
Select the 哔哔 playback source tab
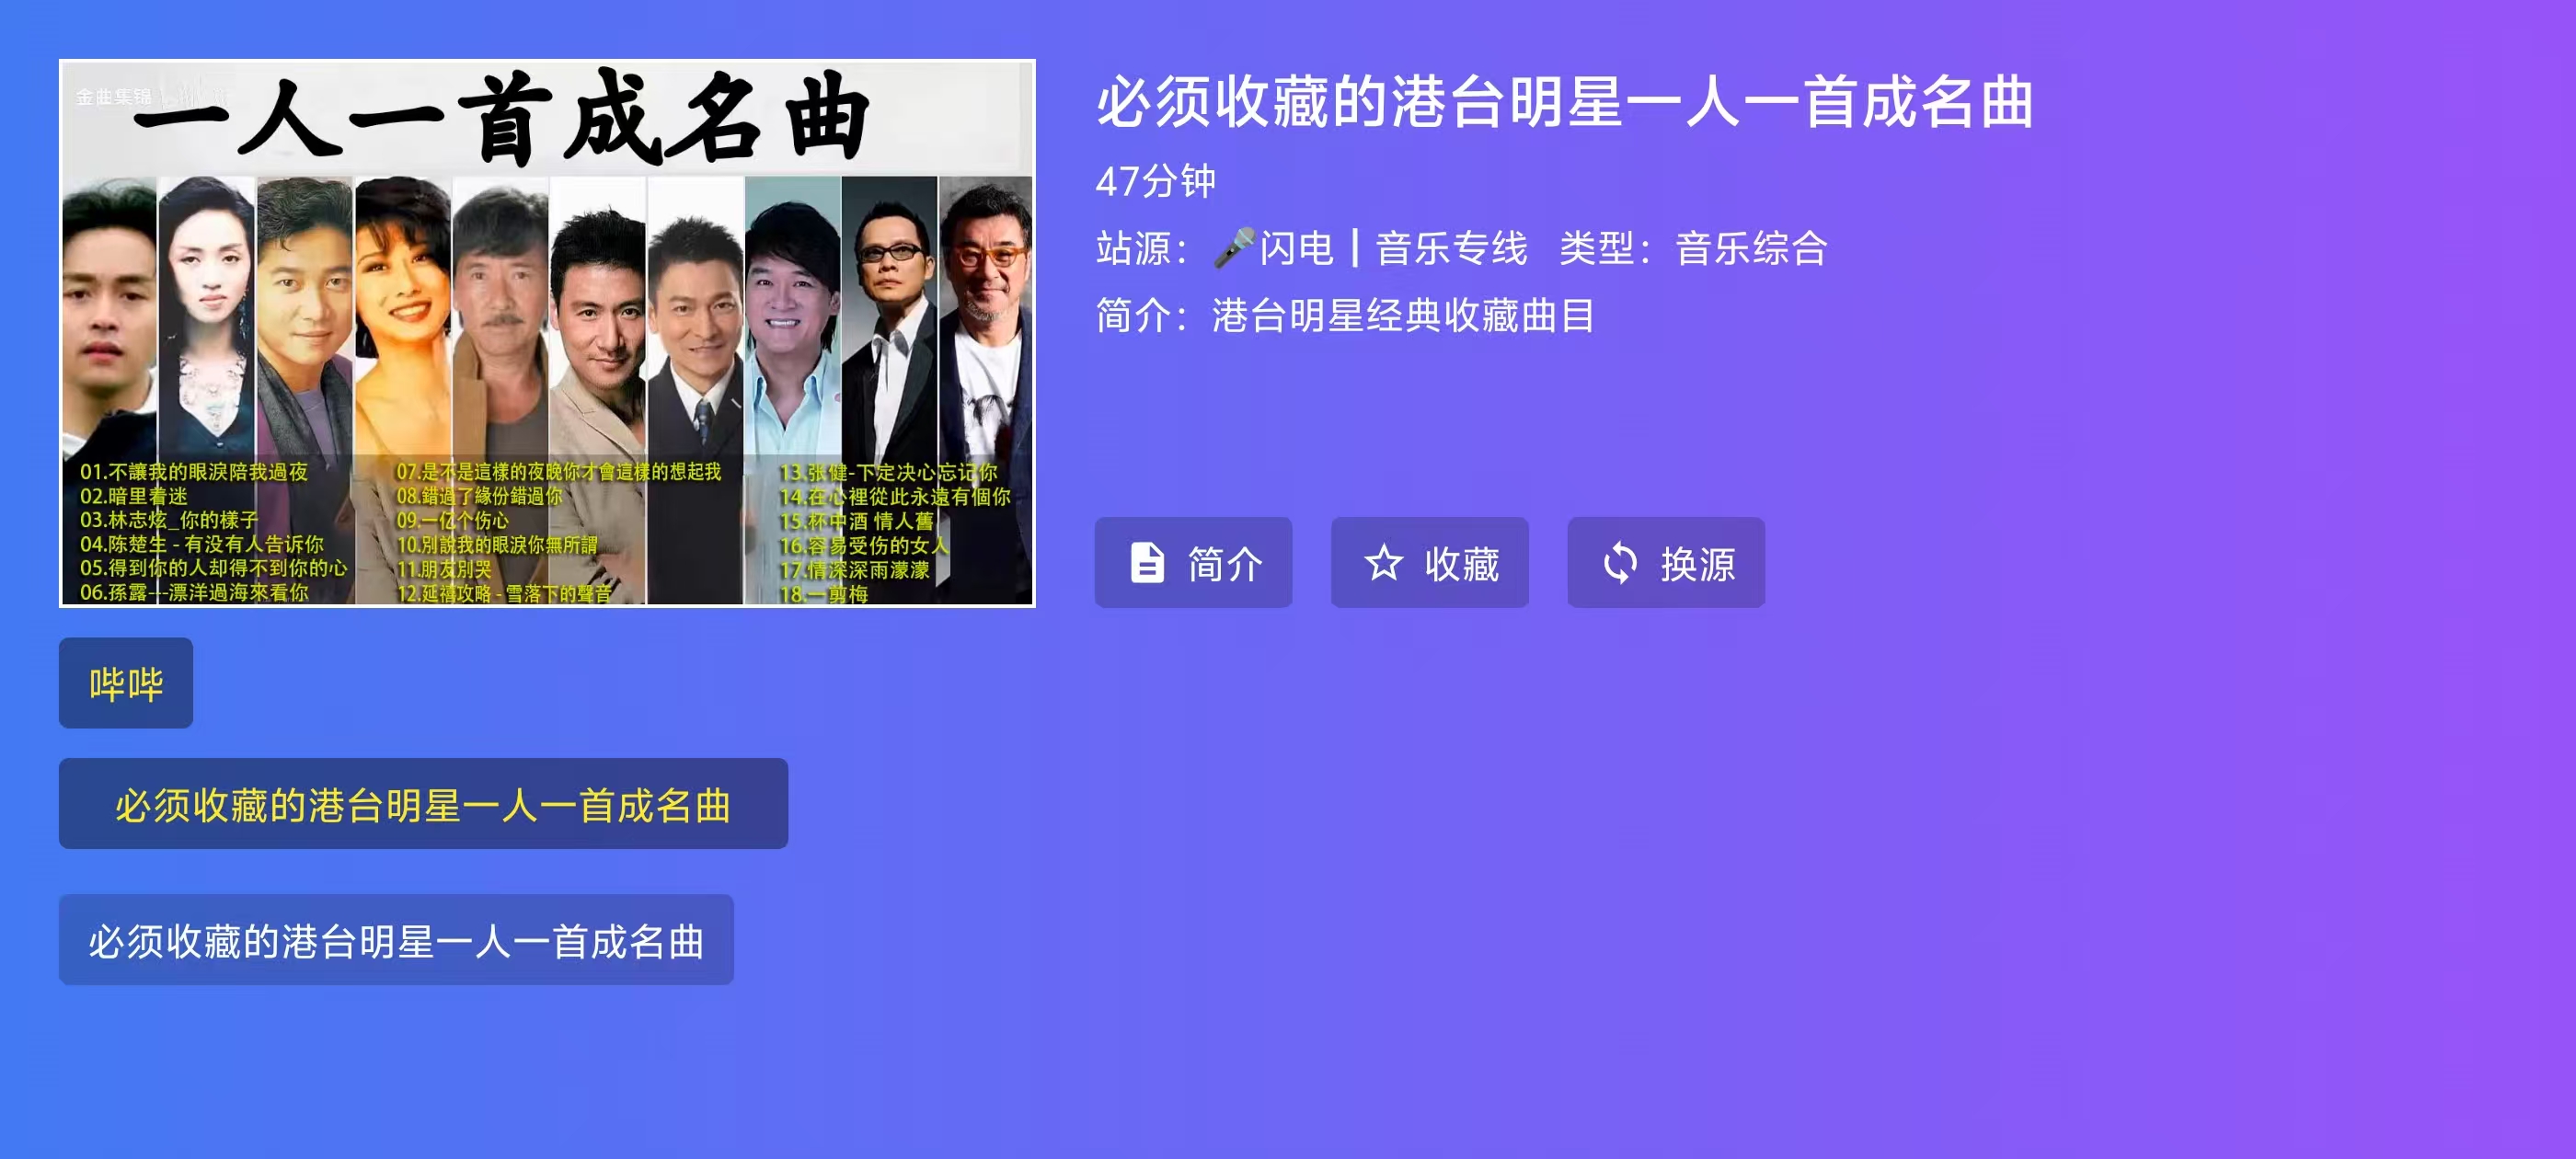pyautogui.click(x=126, y=683)
